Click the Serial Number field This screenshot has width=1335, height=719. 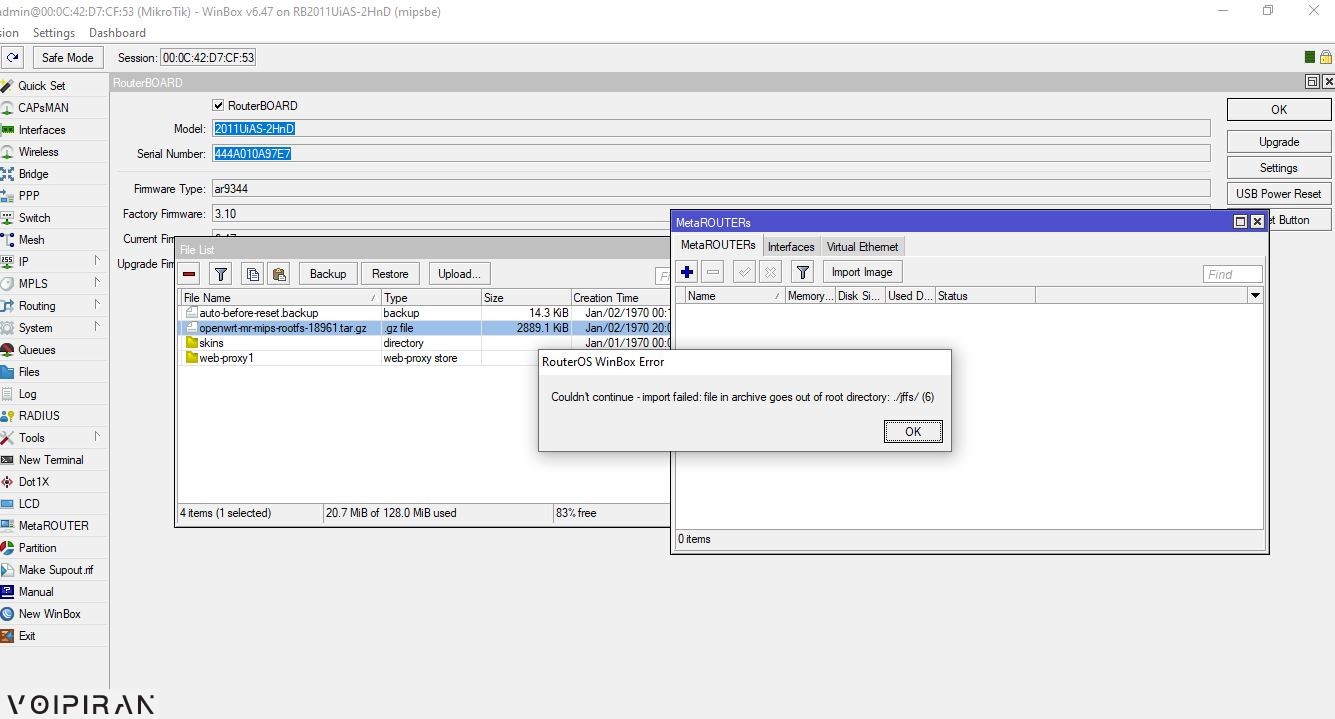pos(711,154)
